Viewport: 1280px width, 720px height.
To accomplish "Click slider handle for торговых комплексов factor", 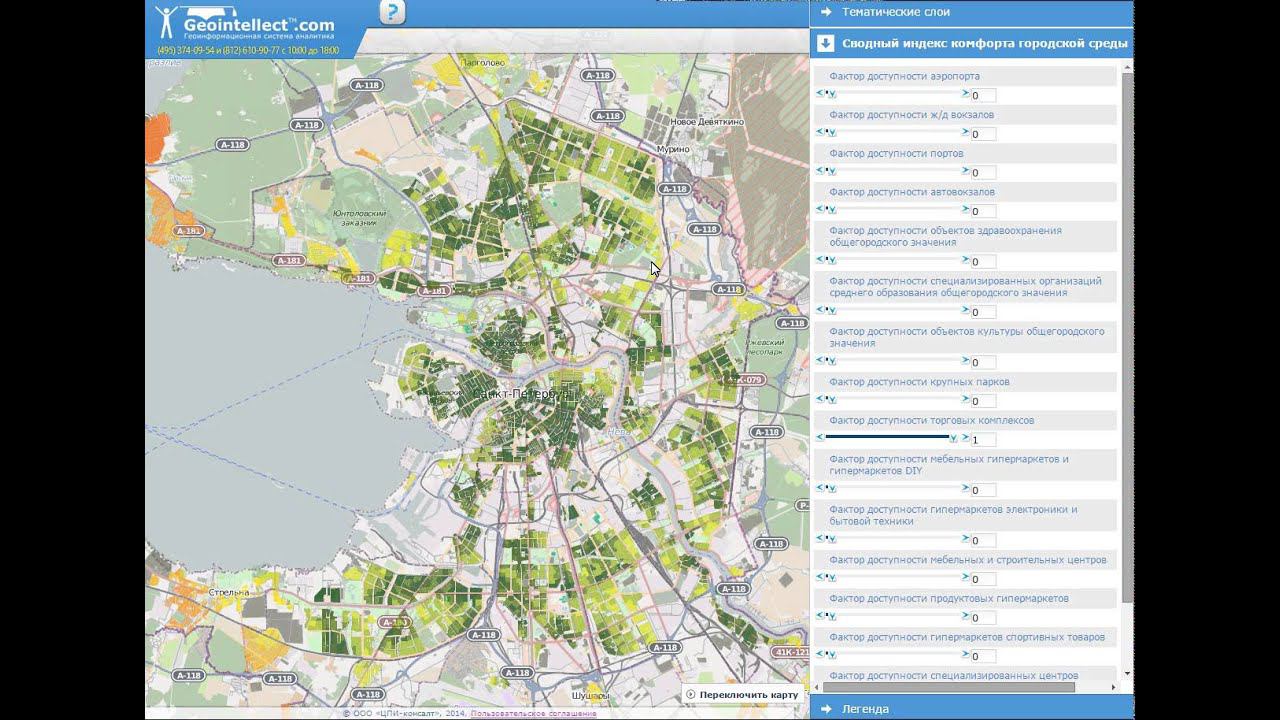I will pyautogui.click(x=953, y=438).
